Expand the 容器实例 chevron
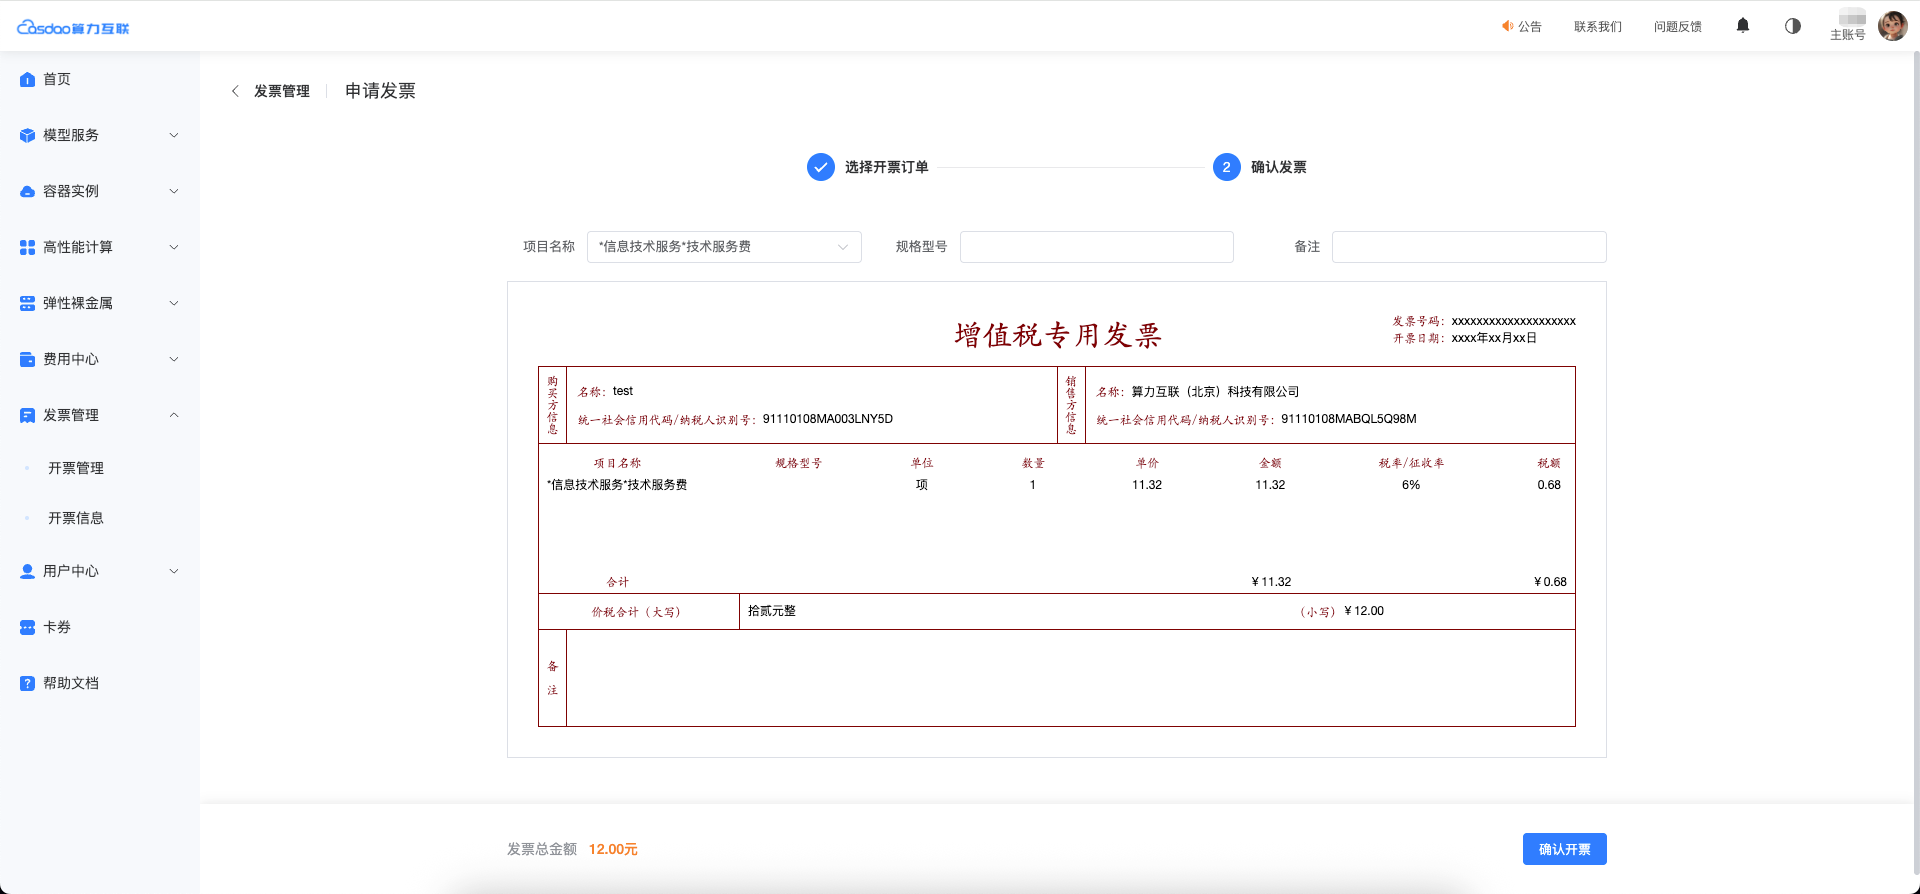Viewport: 1920px width, 894px height. pos(174,191)
